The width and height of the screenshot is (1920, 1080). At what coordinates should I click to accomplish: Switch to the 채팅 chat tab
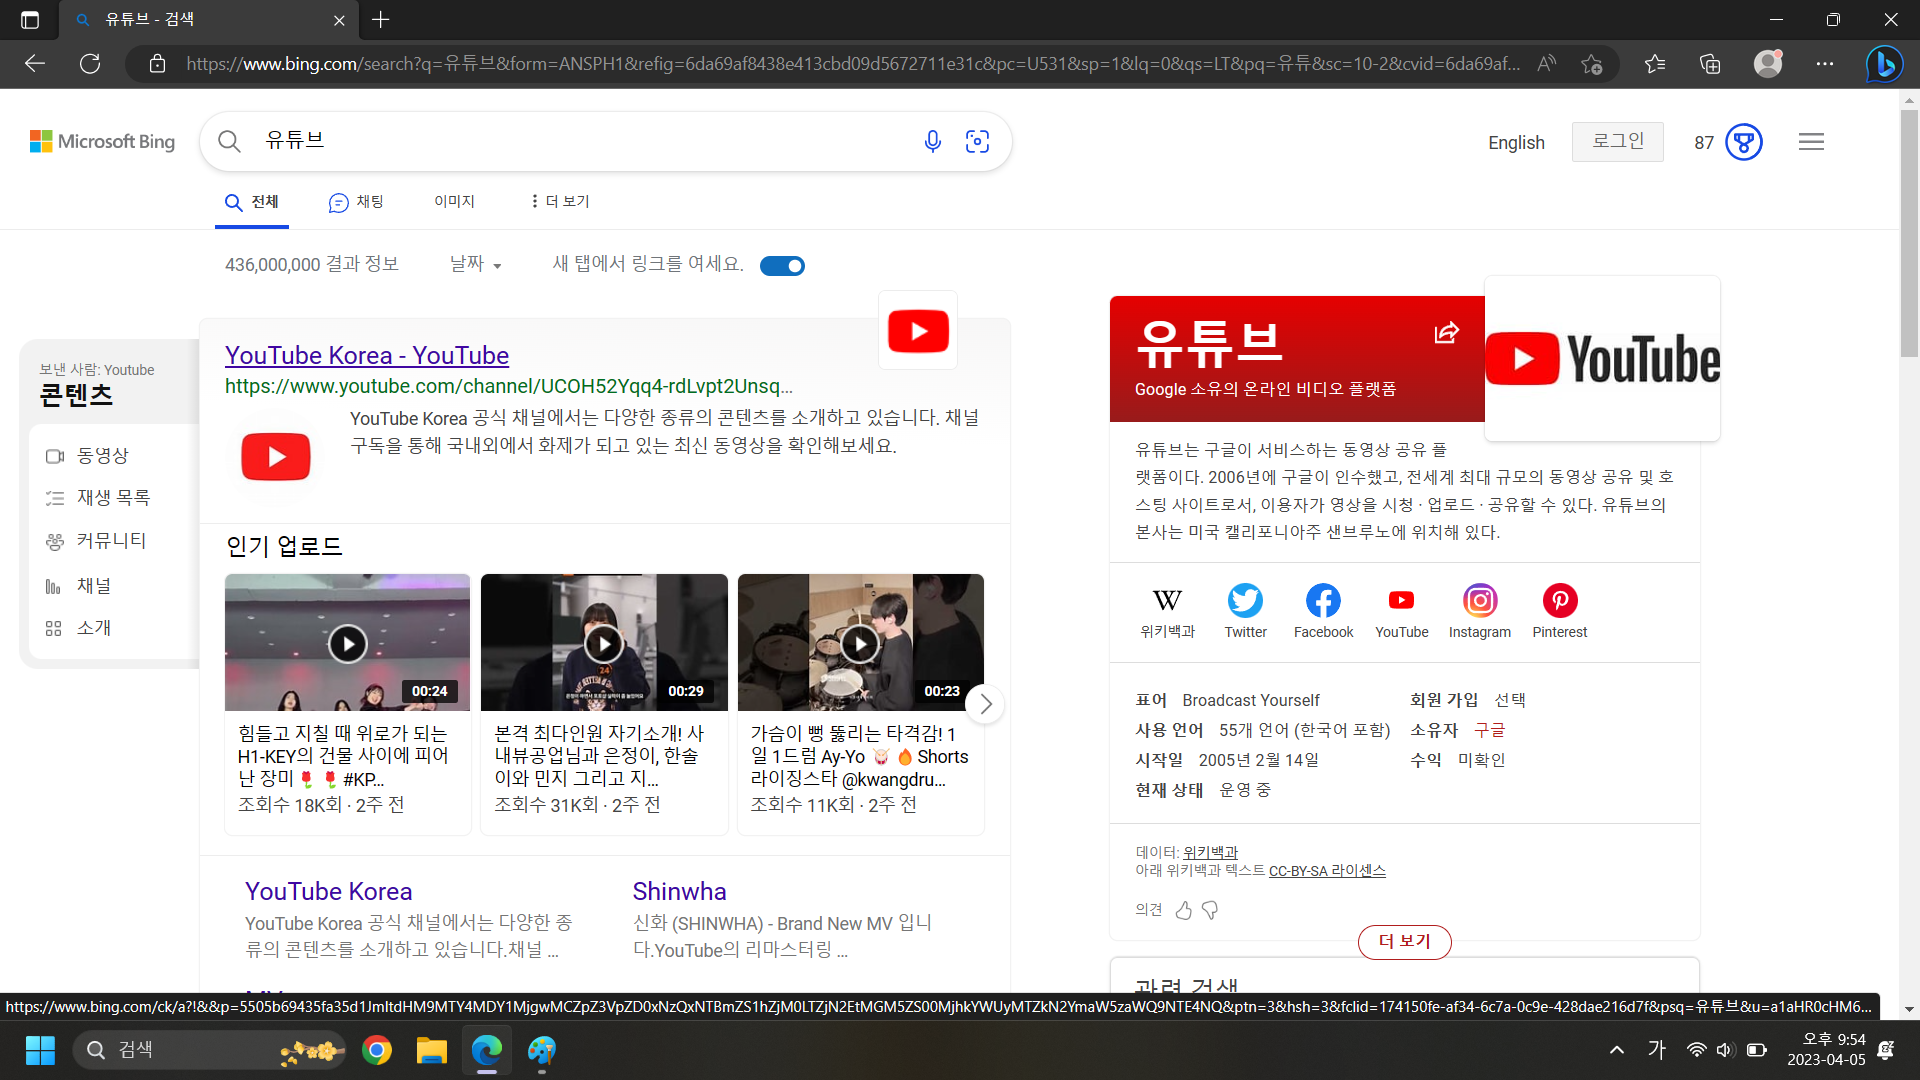(356, 202)
